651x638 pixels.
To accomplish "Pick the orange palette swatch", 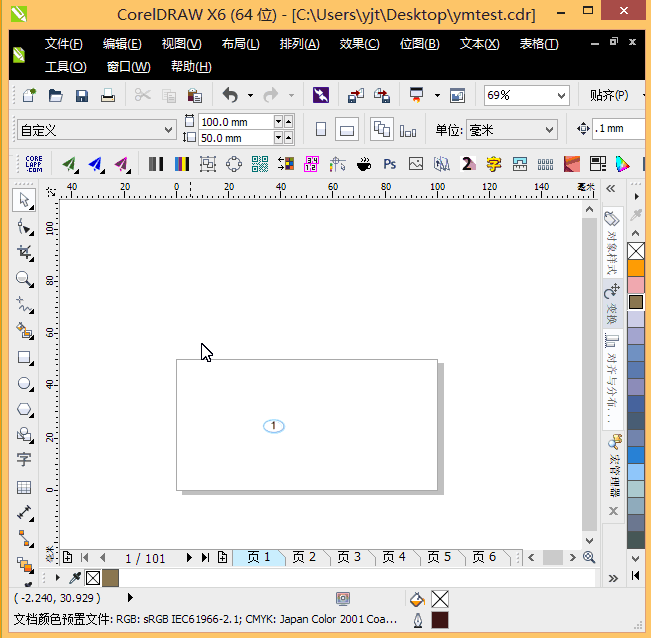I will [636, 268].
